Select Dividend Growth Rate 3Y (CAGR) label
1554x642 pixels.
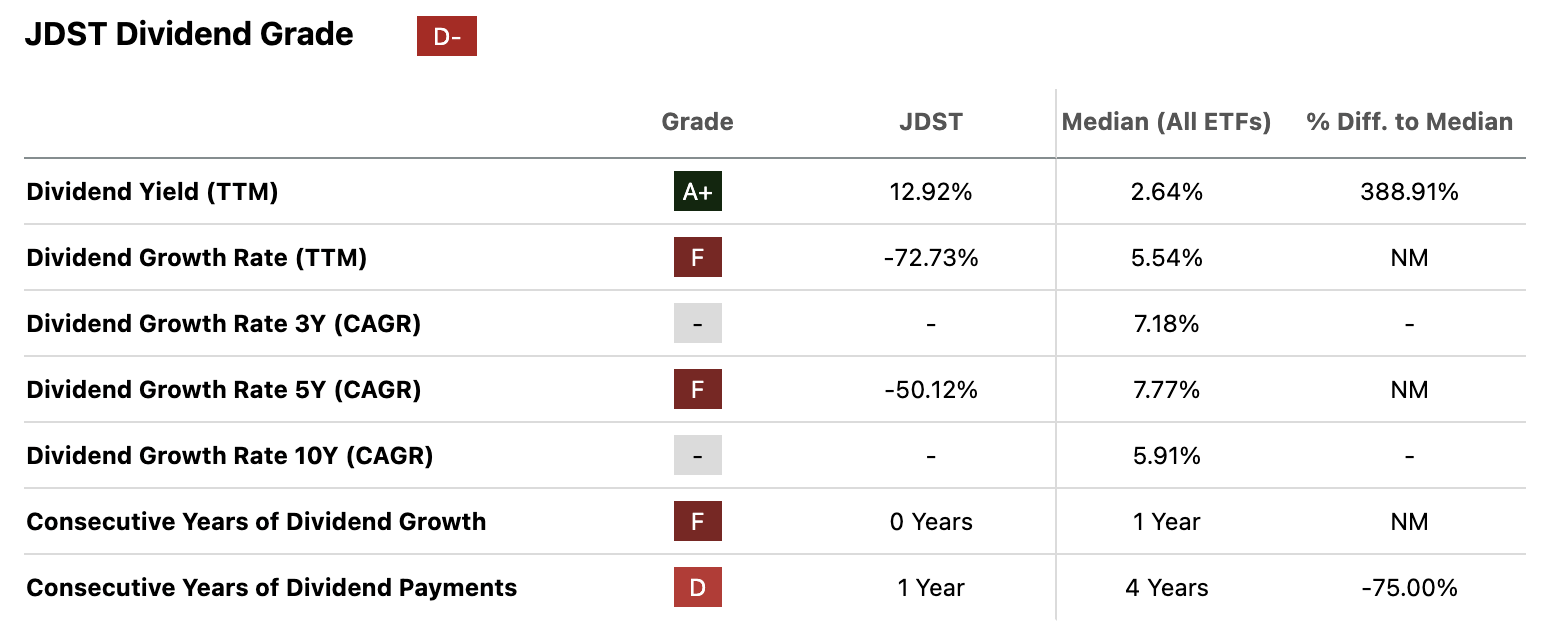(x=224, y=324)
